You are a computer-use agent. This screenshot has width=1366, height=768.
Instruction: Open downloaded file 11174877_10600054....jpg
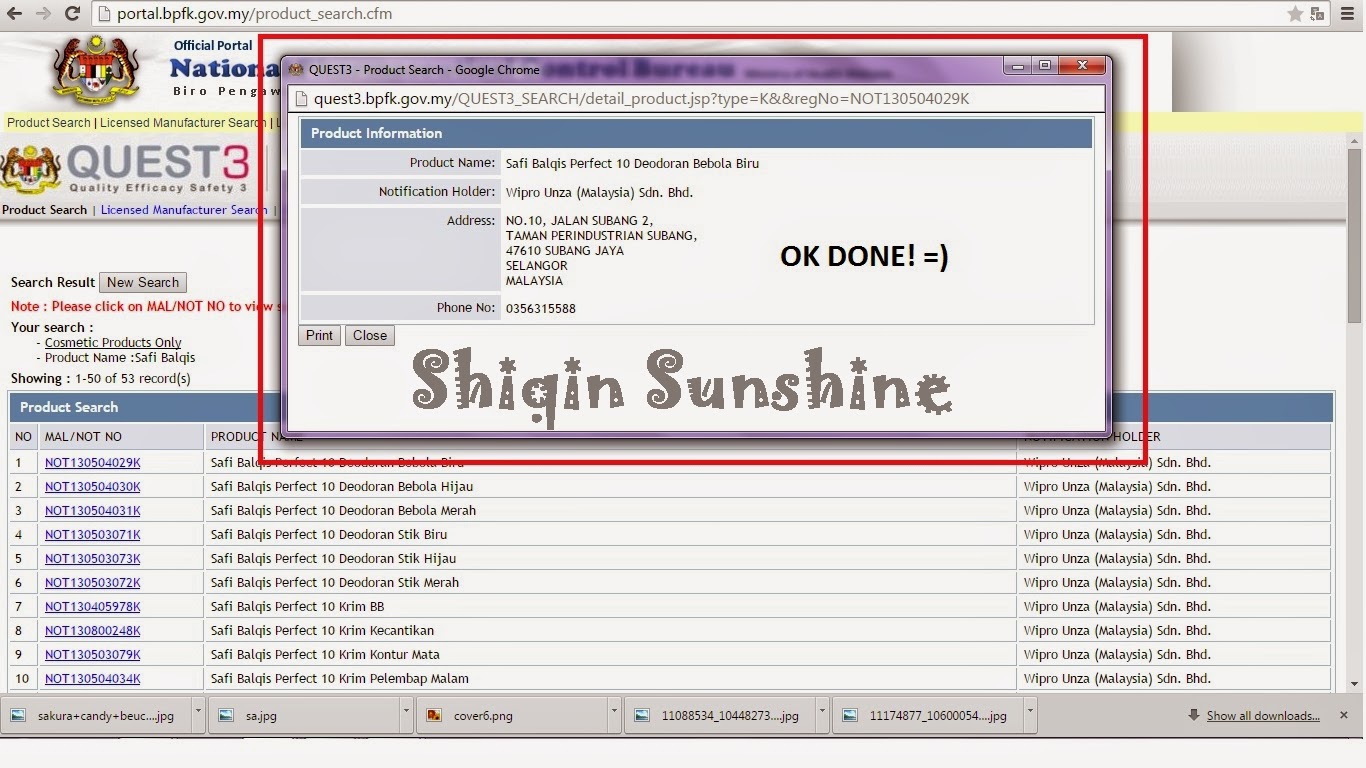coord(929,716)
